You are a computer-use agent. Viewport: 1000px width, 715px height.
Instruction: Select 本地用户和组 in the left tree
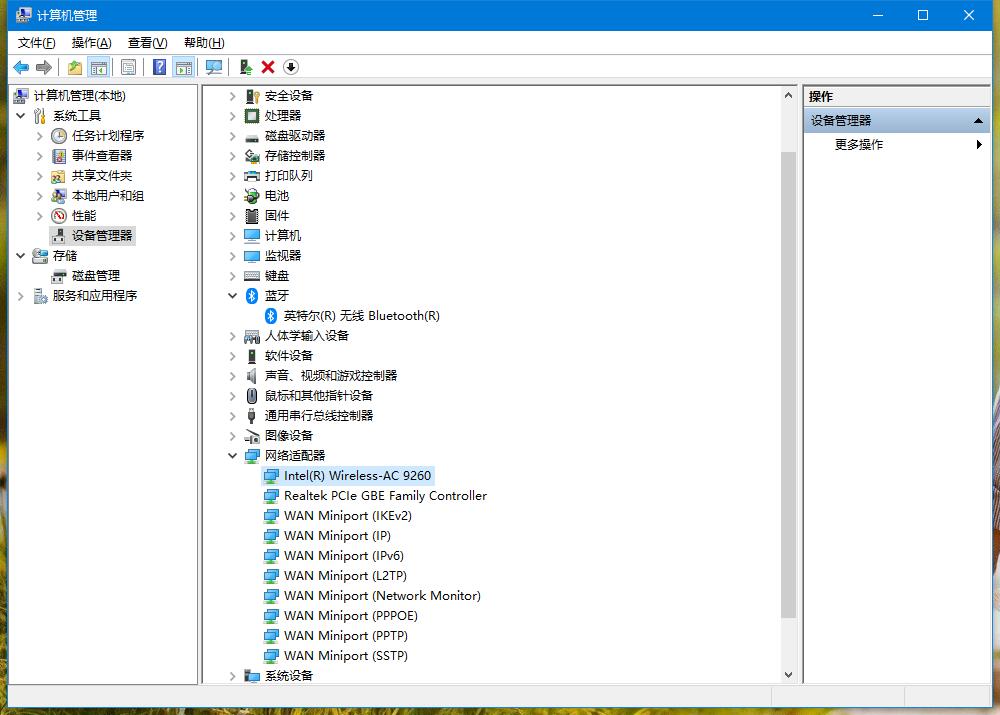(x=108, y=196)
